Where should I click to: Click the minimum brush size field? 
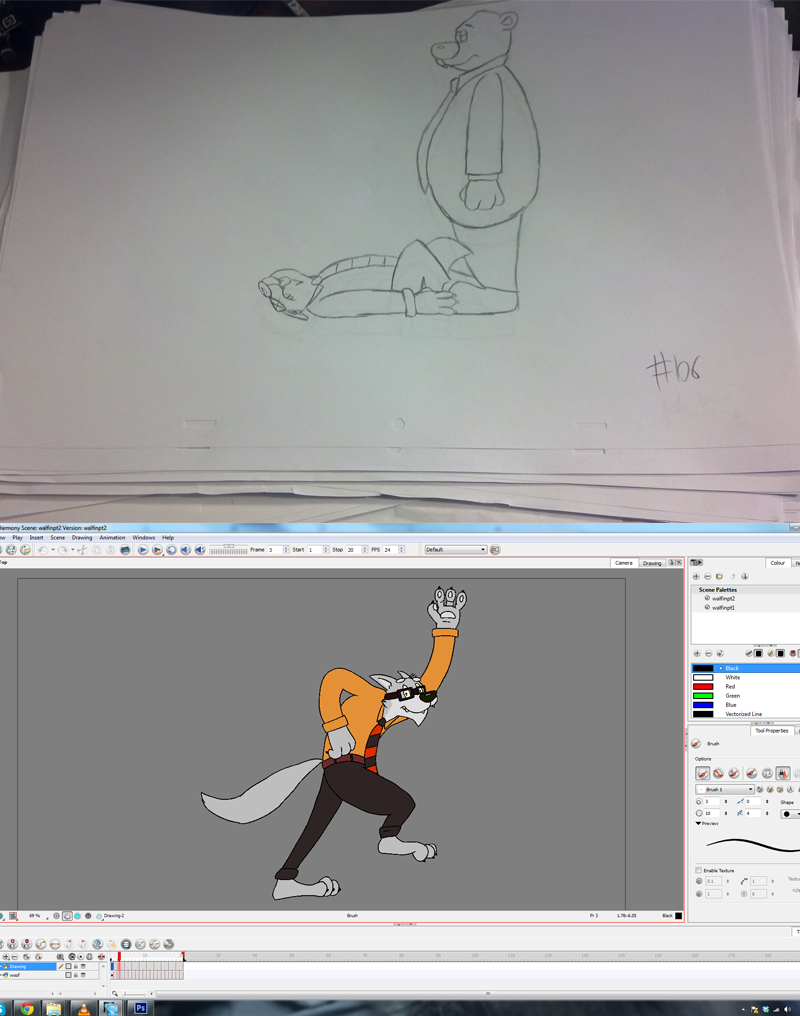tap(713, 802)
